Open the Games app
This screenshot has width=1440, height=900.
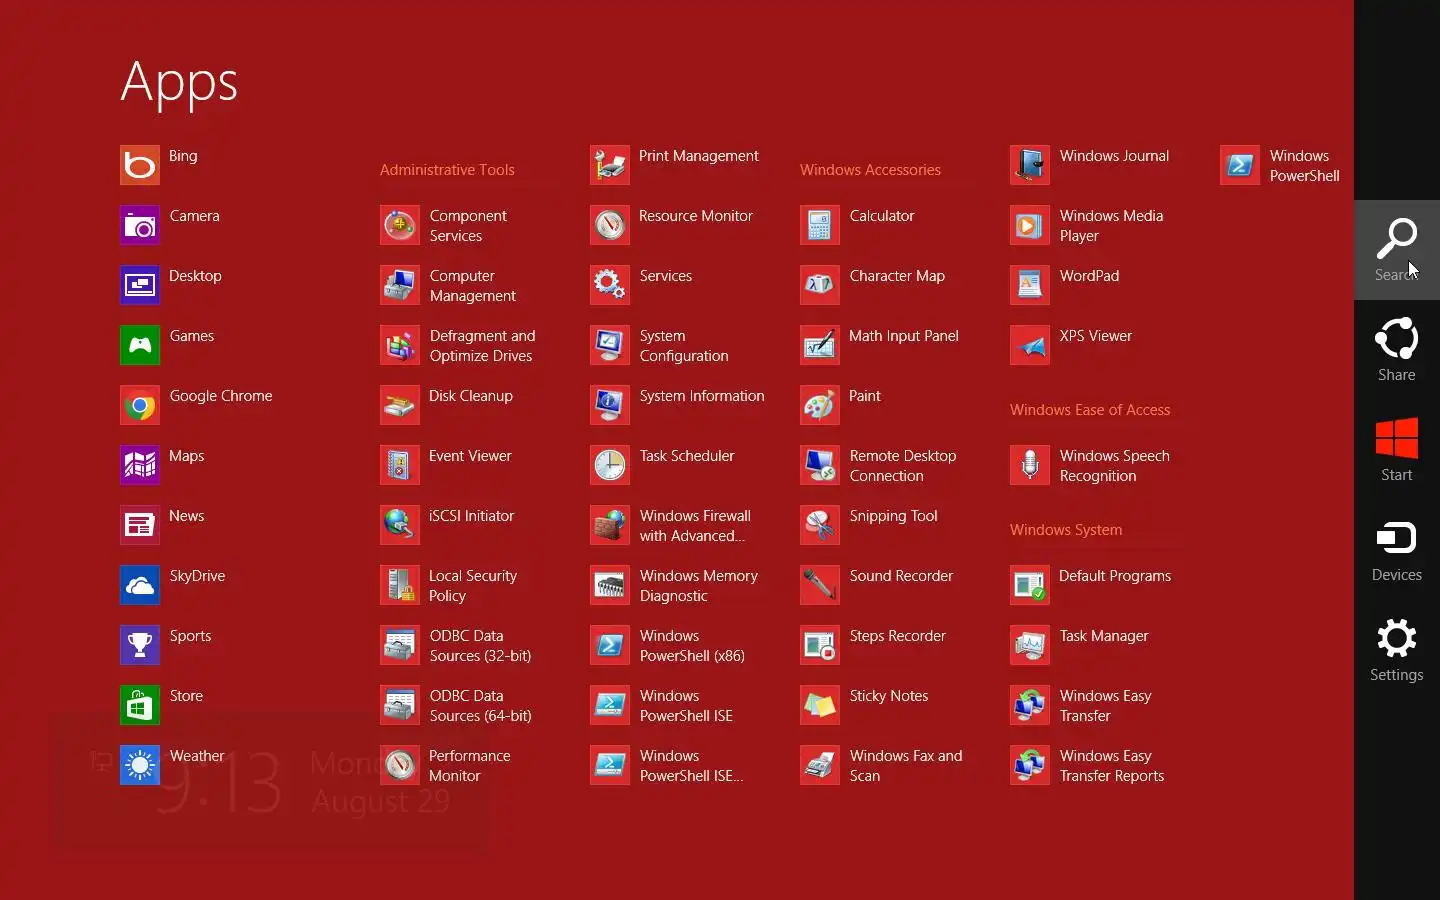click(140, 345)
